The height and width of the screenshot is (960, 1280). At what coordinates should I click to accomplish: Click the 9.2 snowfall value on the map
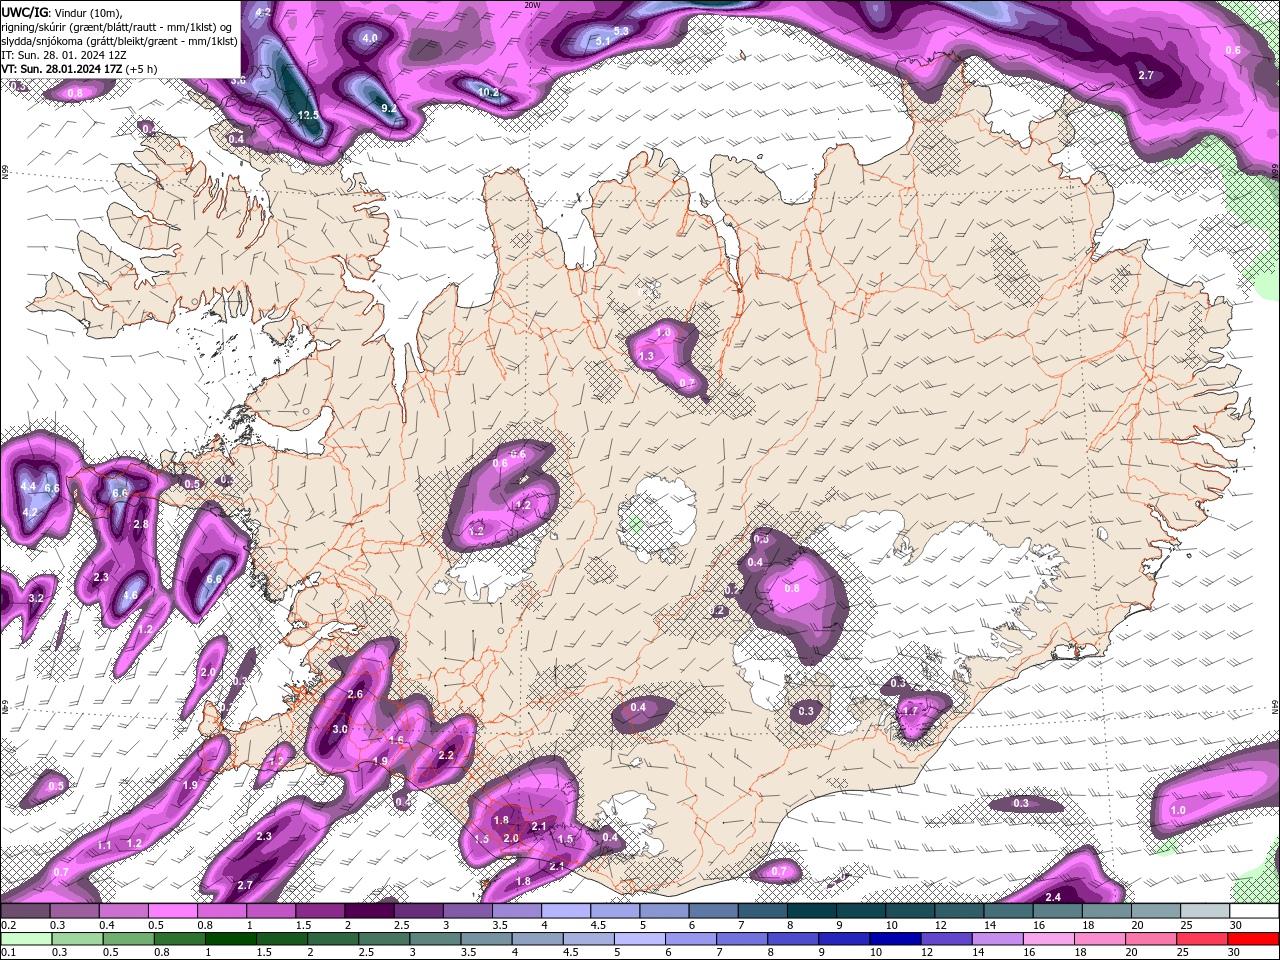[x=389, y=108]
